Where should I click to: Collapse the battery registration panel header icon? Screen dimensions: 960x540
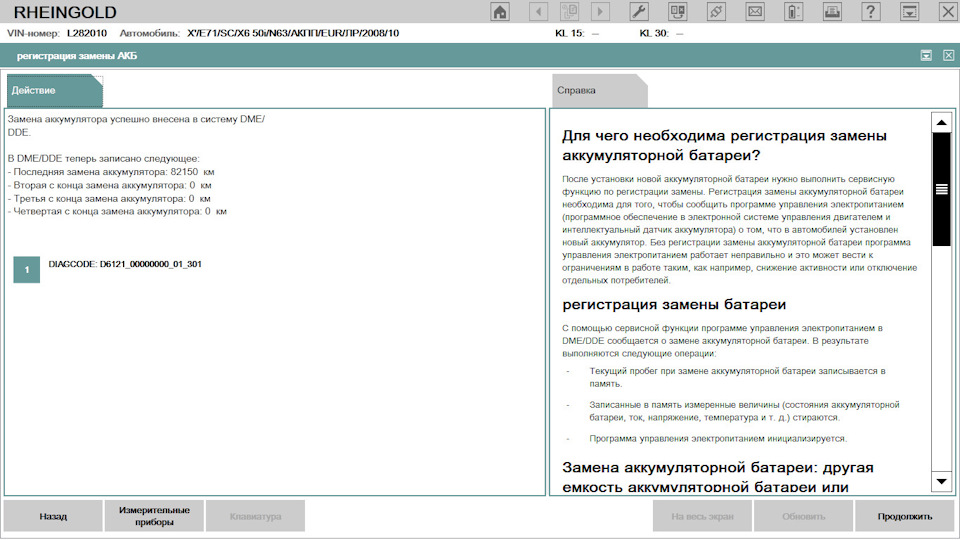[926, 56]
